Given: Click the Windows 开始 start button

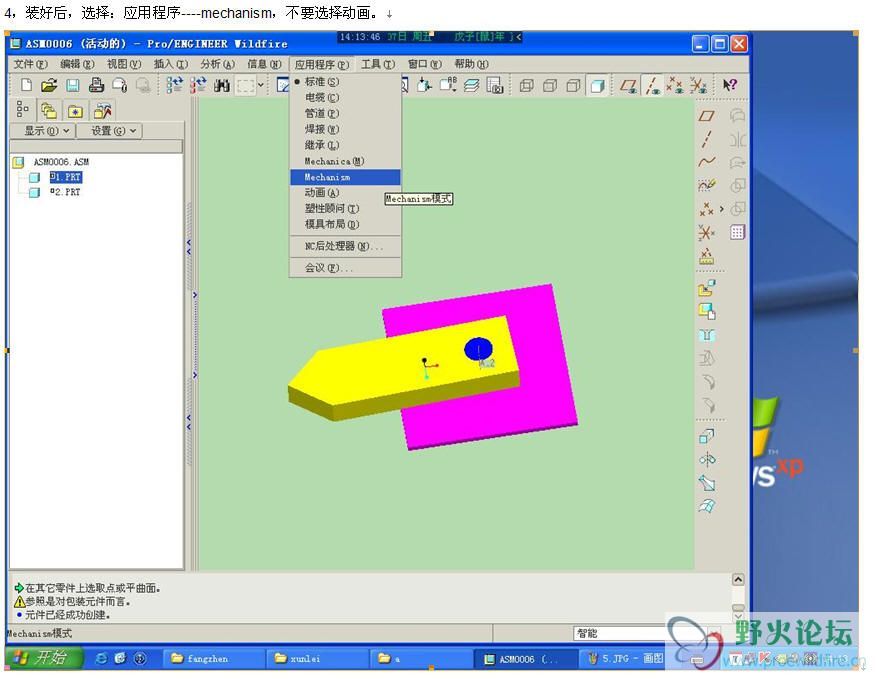Looking at the screenshot, I should [x=44, y=658].
